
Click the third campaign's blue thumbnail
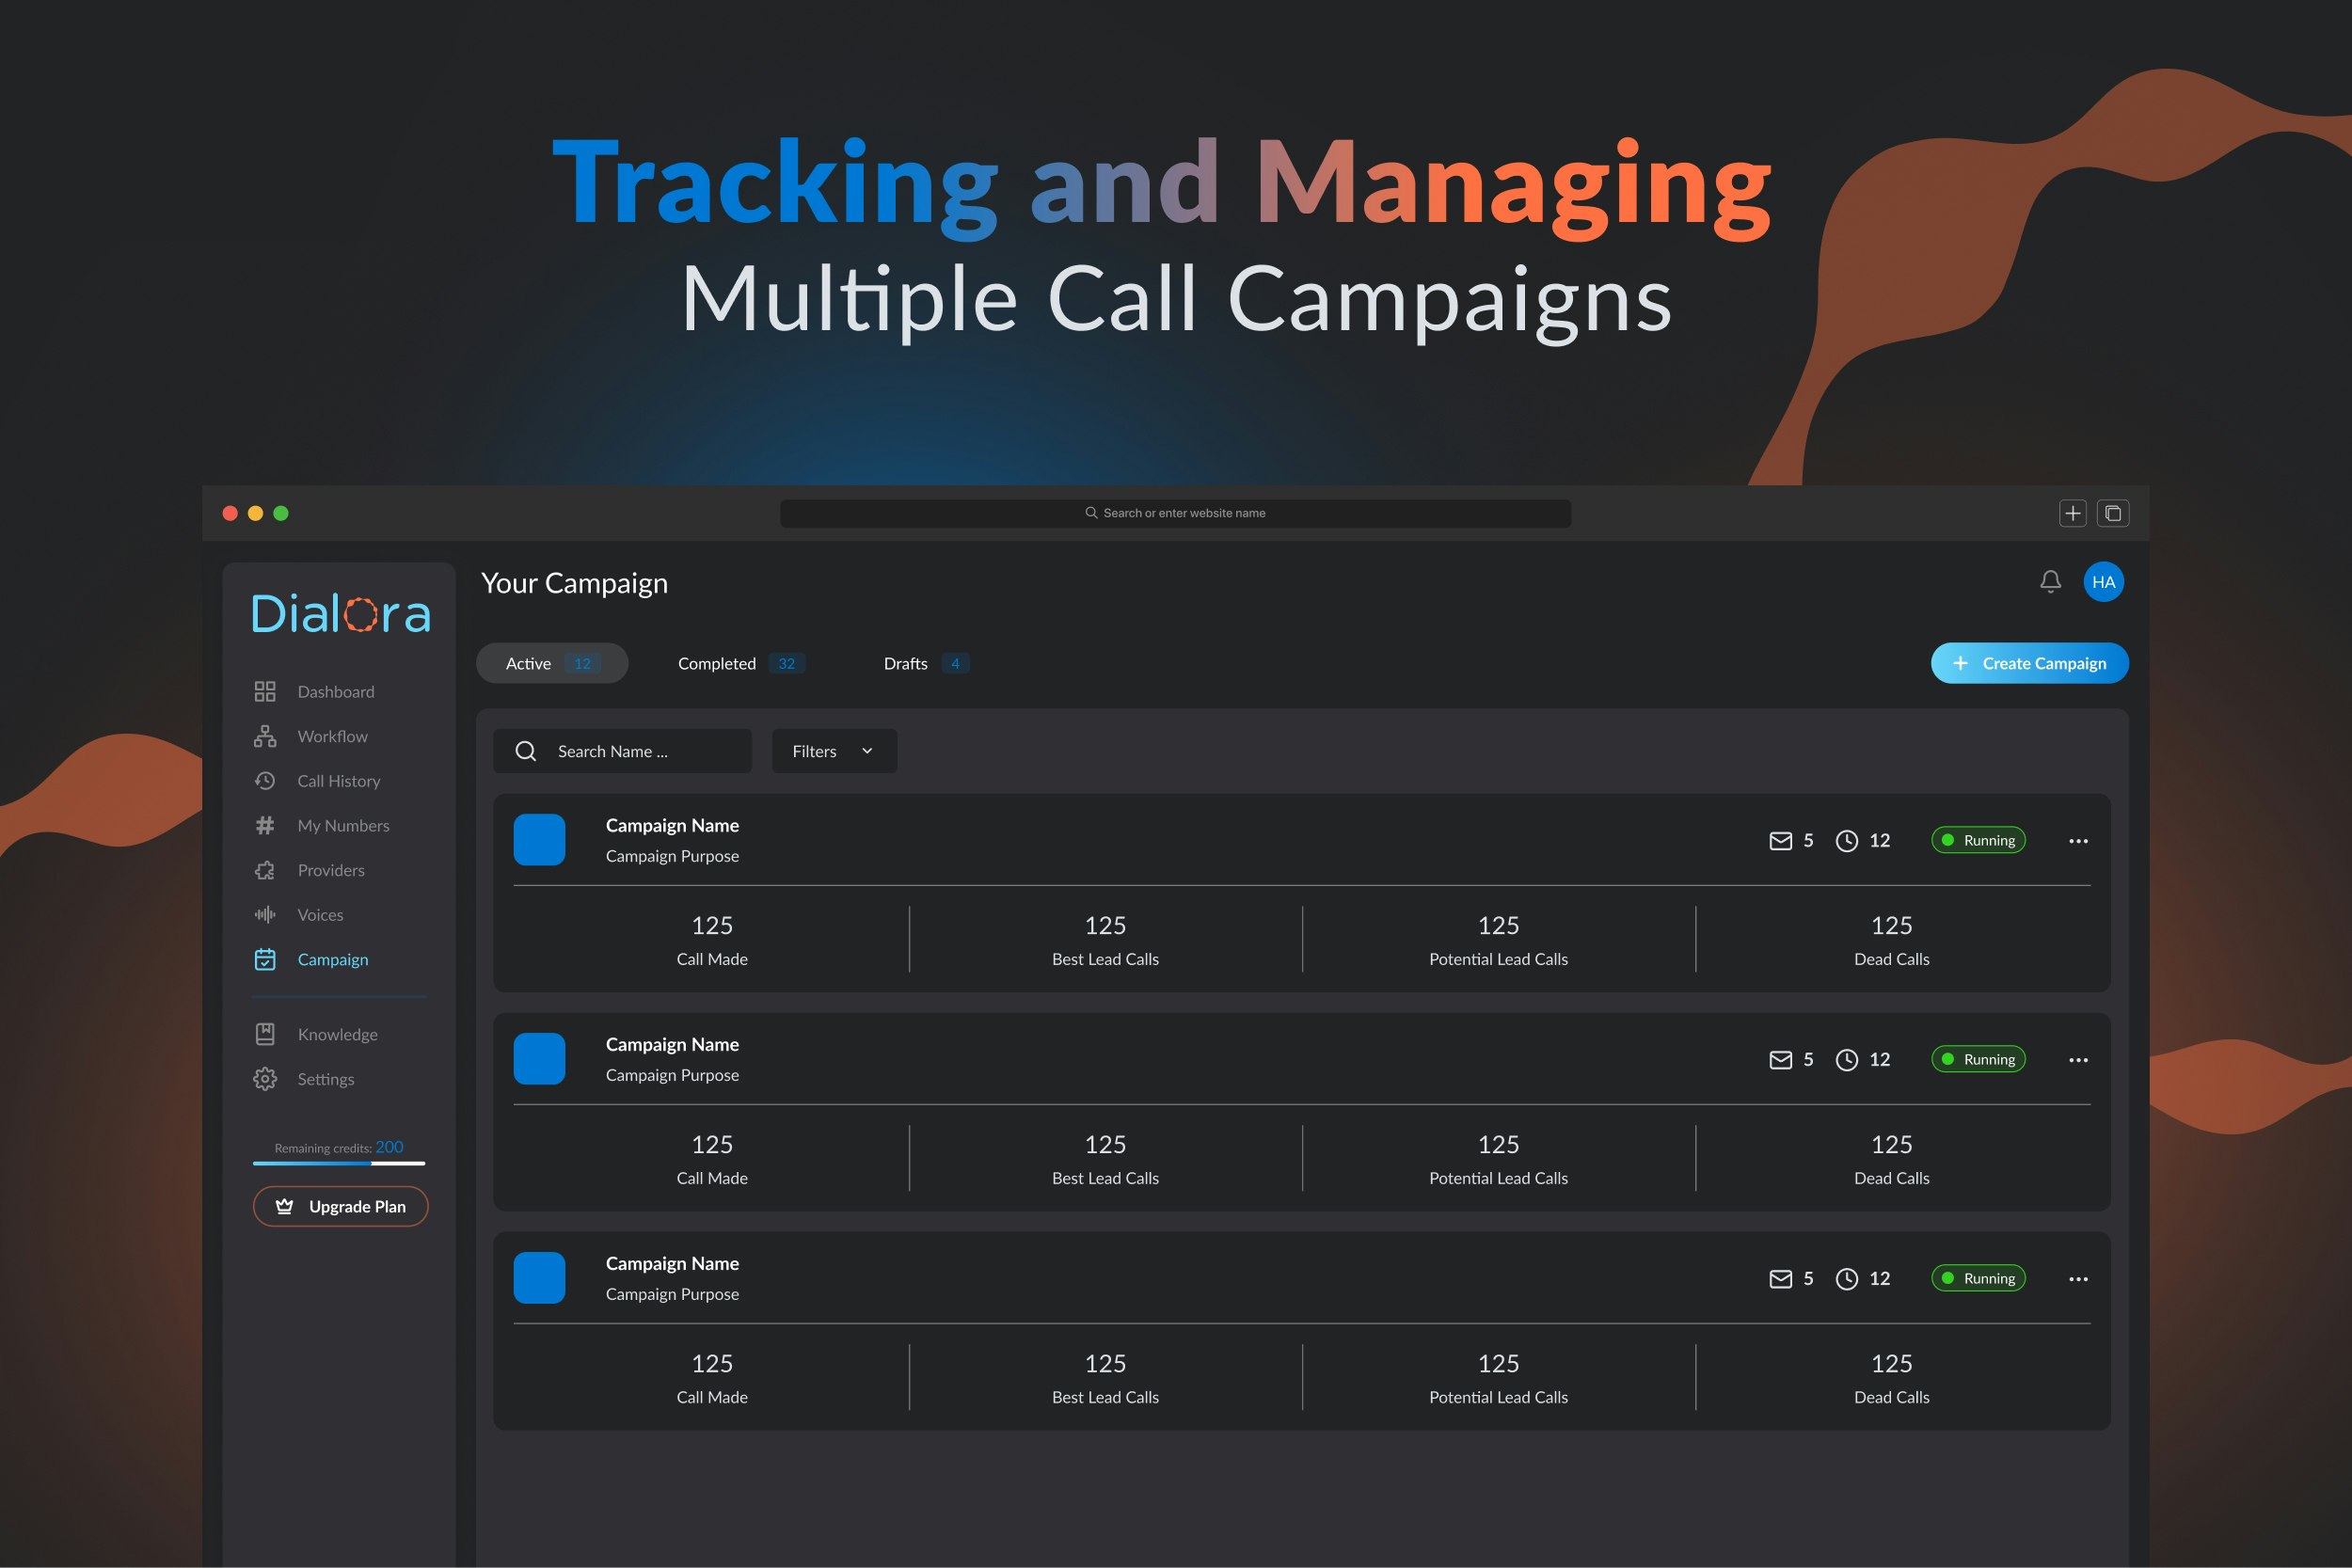click(539, 1278)
